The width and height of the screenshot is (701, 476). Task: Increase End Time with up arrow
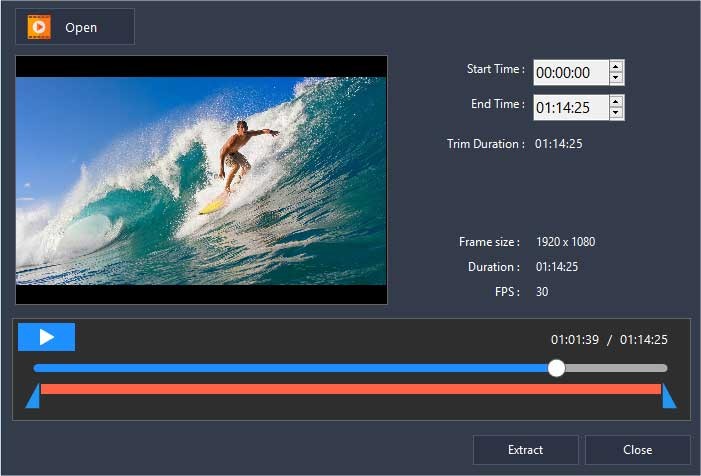(x=616, y=101)
